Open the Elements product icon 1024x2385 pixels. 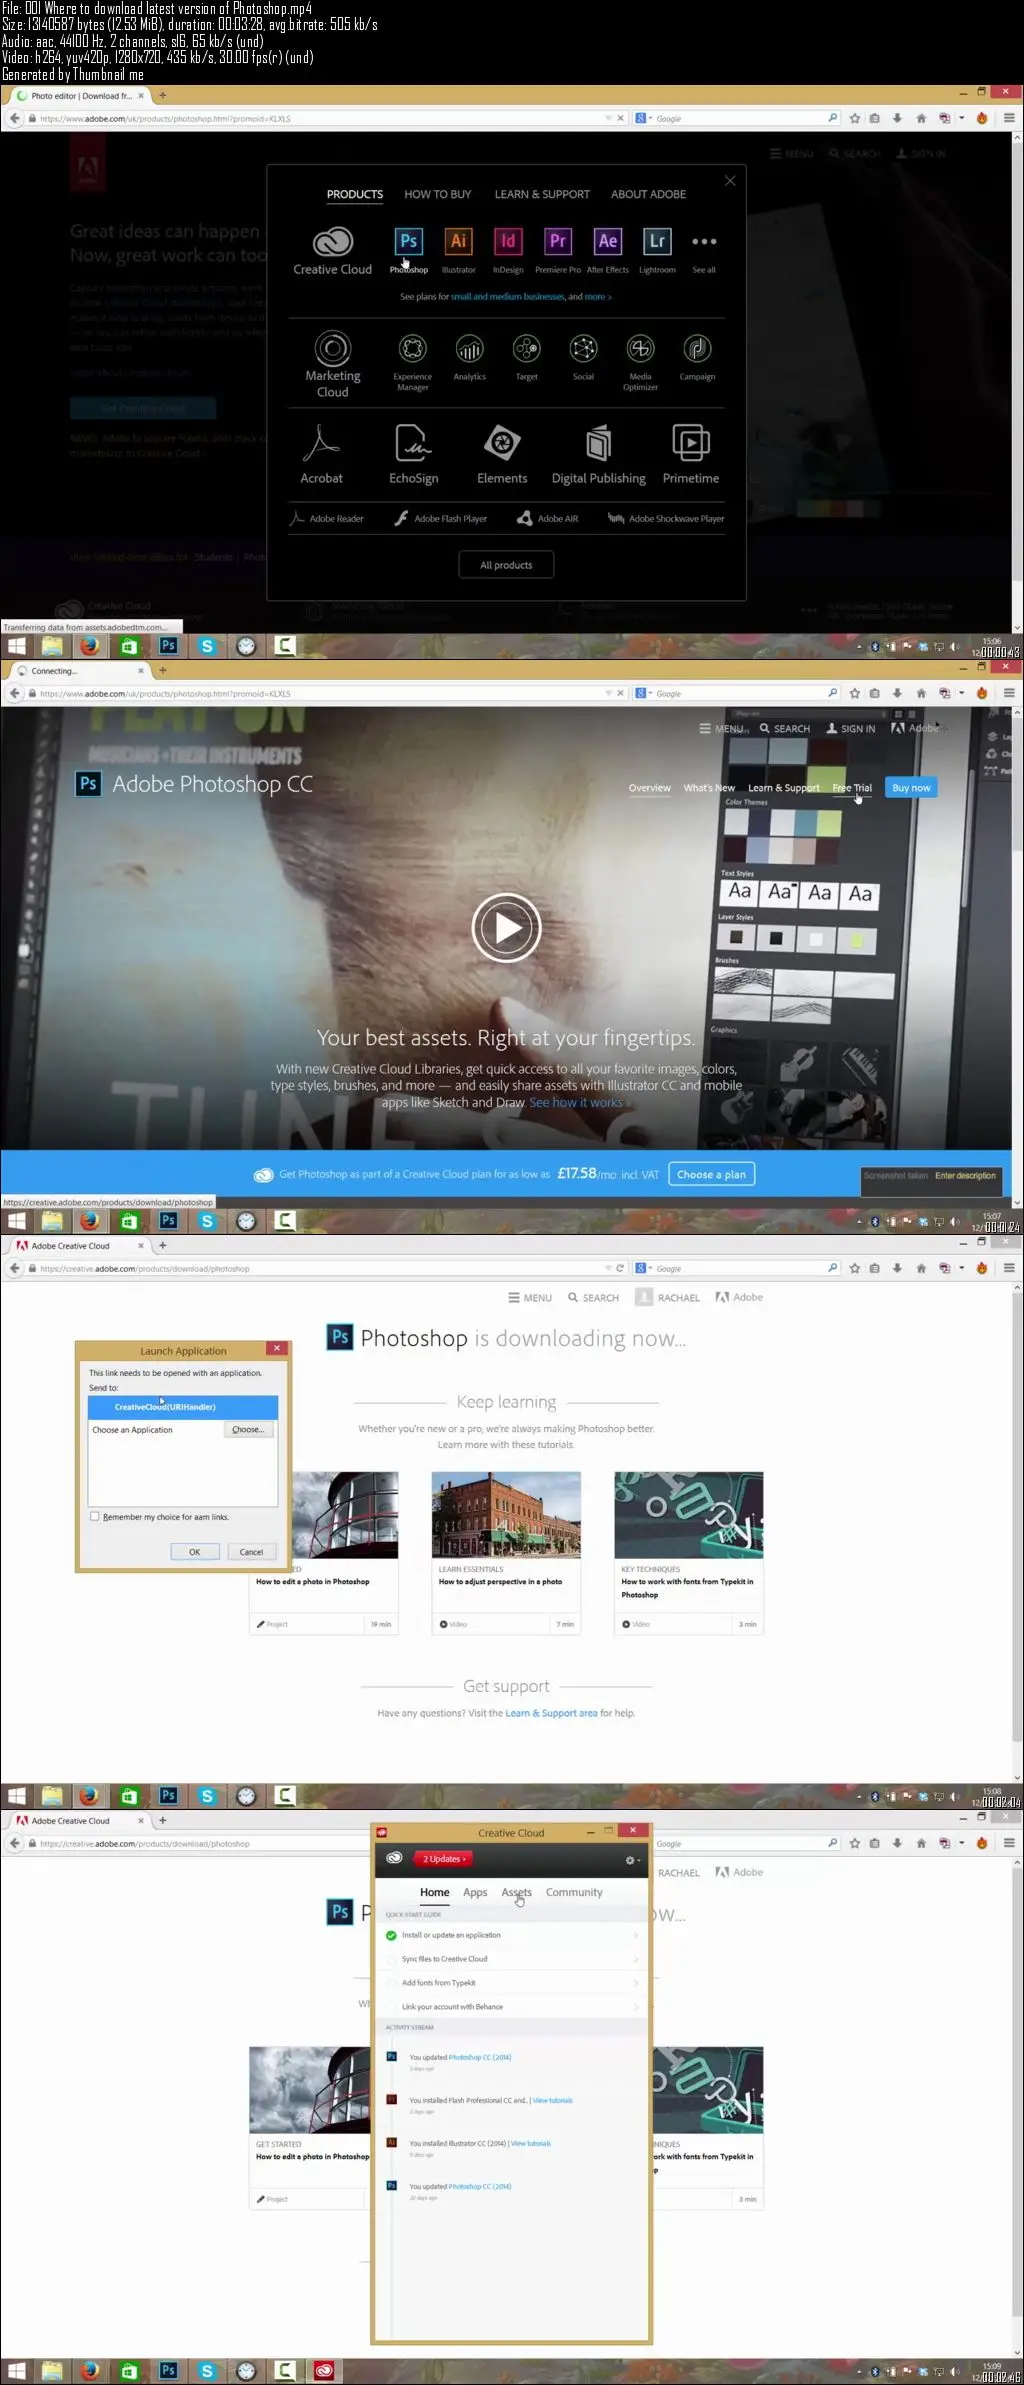pyautogui.click(x=502, y=443)
